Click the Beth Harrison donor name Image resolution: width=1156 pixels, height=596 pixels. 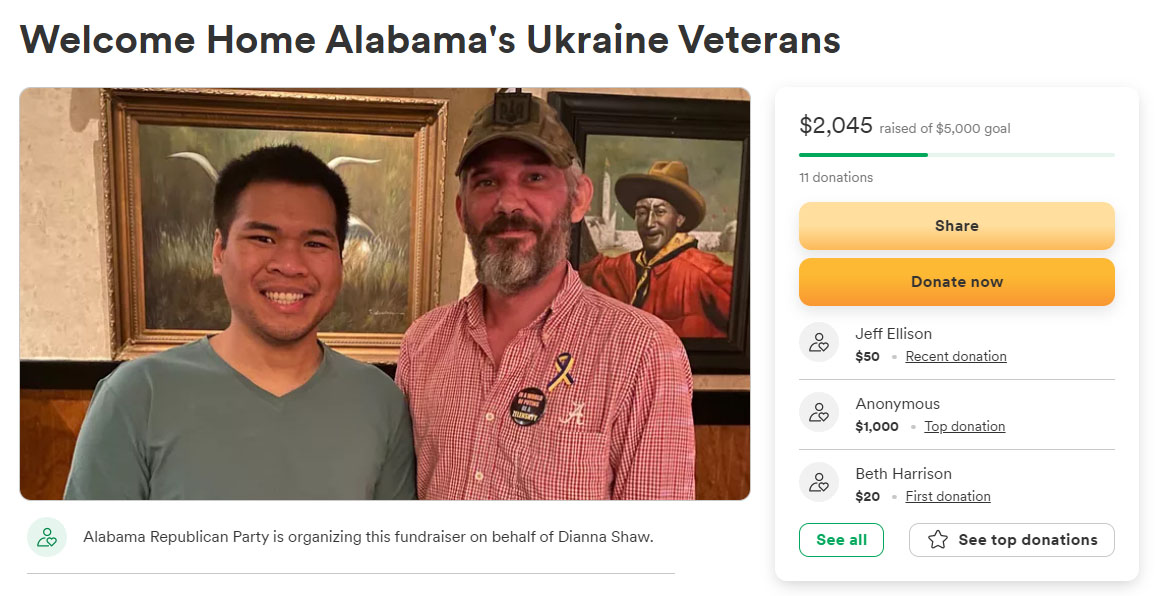pyautogui.click(x=903, y=474)
